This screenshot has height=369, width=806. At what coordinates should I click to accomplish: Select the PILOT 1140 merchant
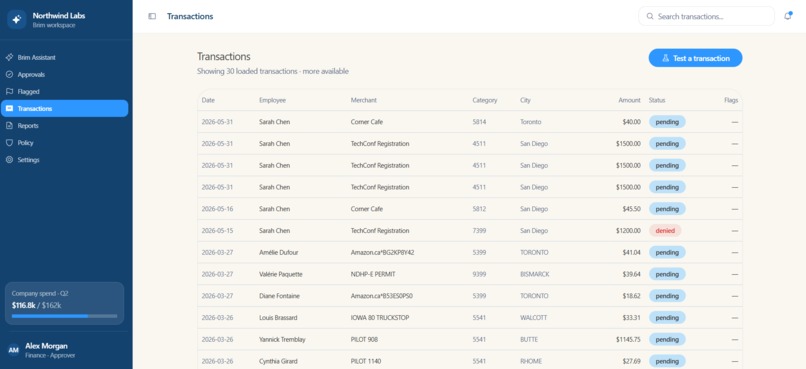coord(366,361)
